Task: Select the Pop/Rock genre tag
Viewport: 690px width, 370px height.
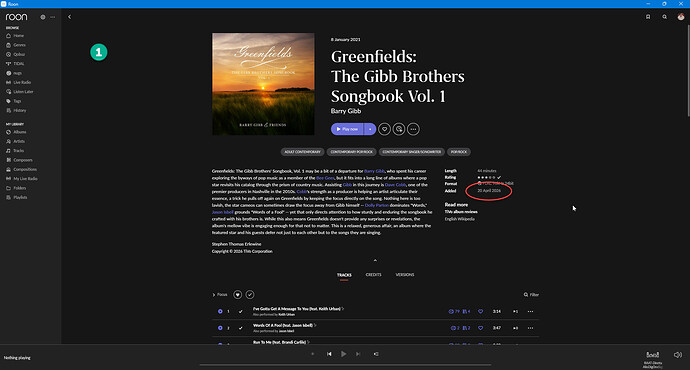Action: click(x=459, y=152)
